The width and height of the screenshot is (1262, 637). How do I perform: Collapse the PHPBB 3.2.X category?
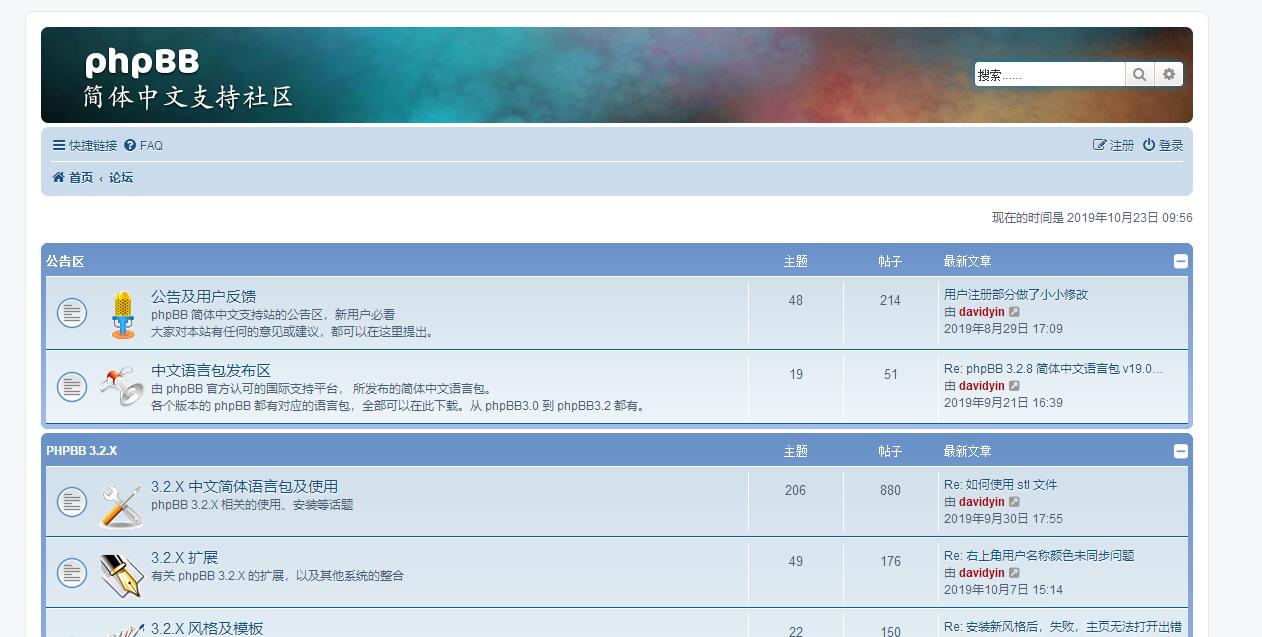[1181, 451]
